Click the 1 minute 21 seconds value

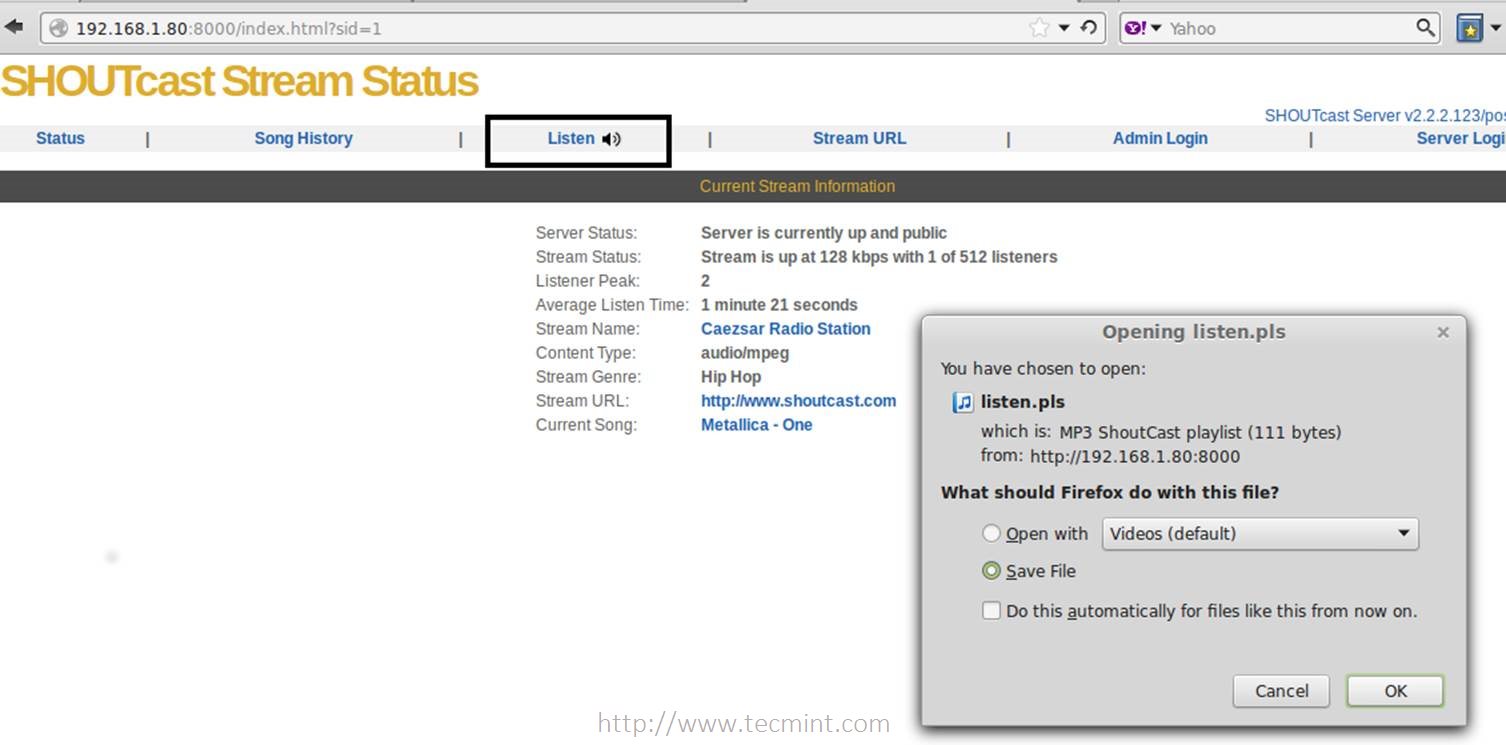(x=779, y=305)
